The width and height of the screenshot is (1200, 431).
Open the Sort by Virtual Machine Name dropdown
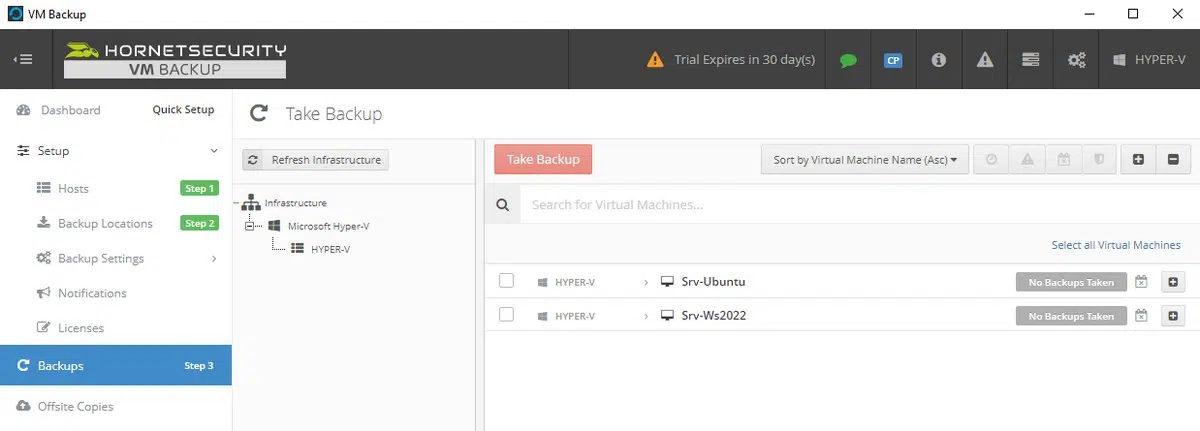864,160
